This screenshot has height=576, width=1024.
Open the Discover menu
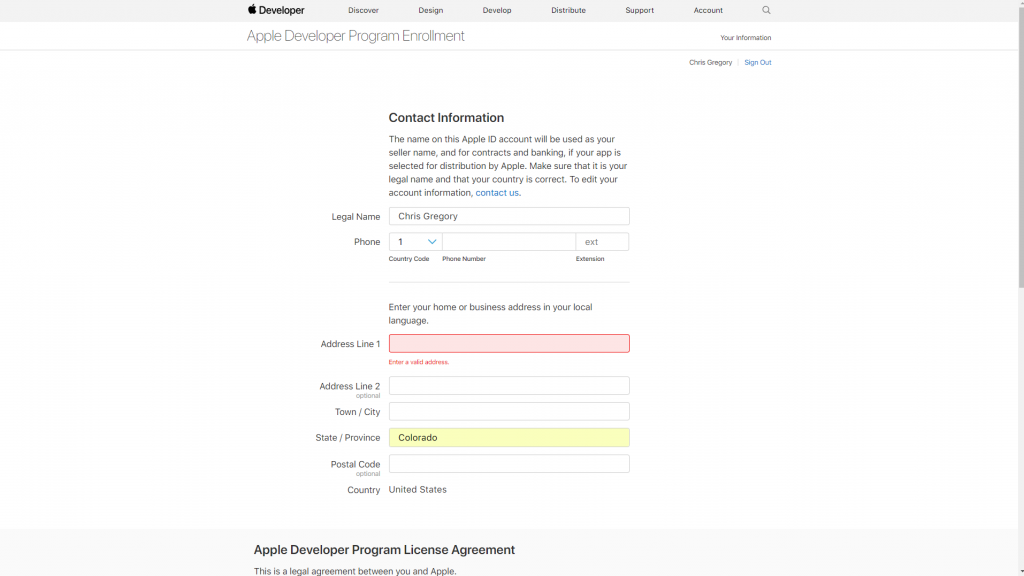[363, 10]
